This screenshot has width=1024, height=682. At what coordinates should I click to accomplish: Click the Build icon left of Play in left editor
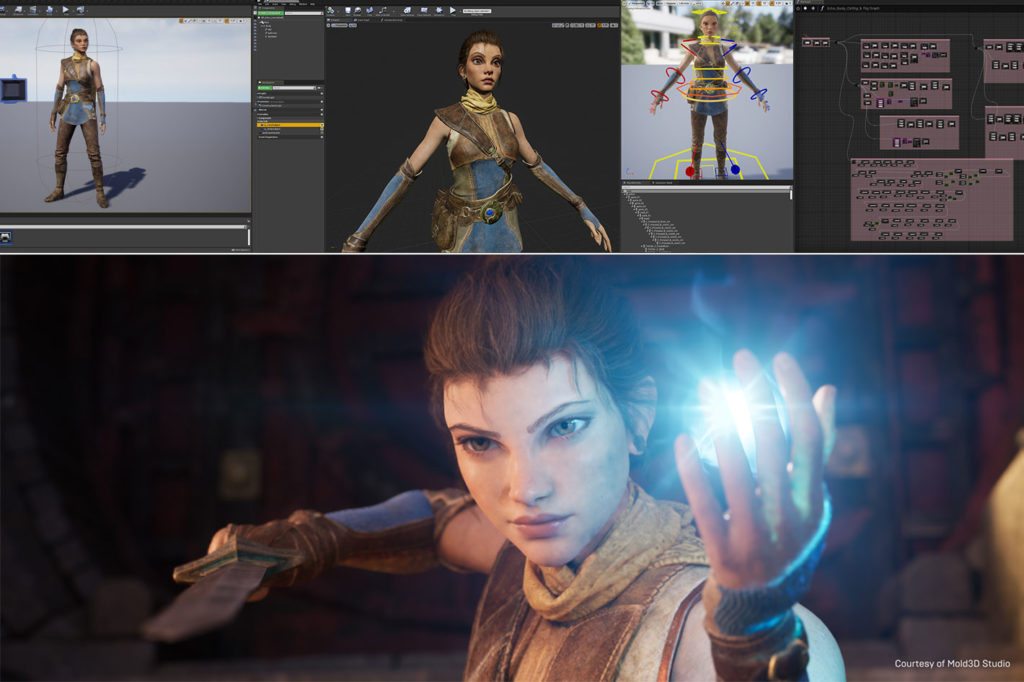[x=49, y=10]
